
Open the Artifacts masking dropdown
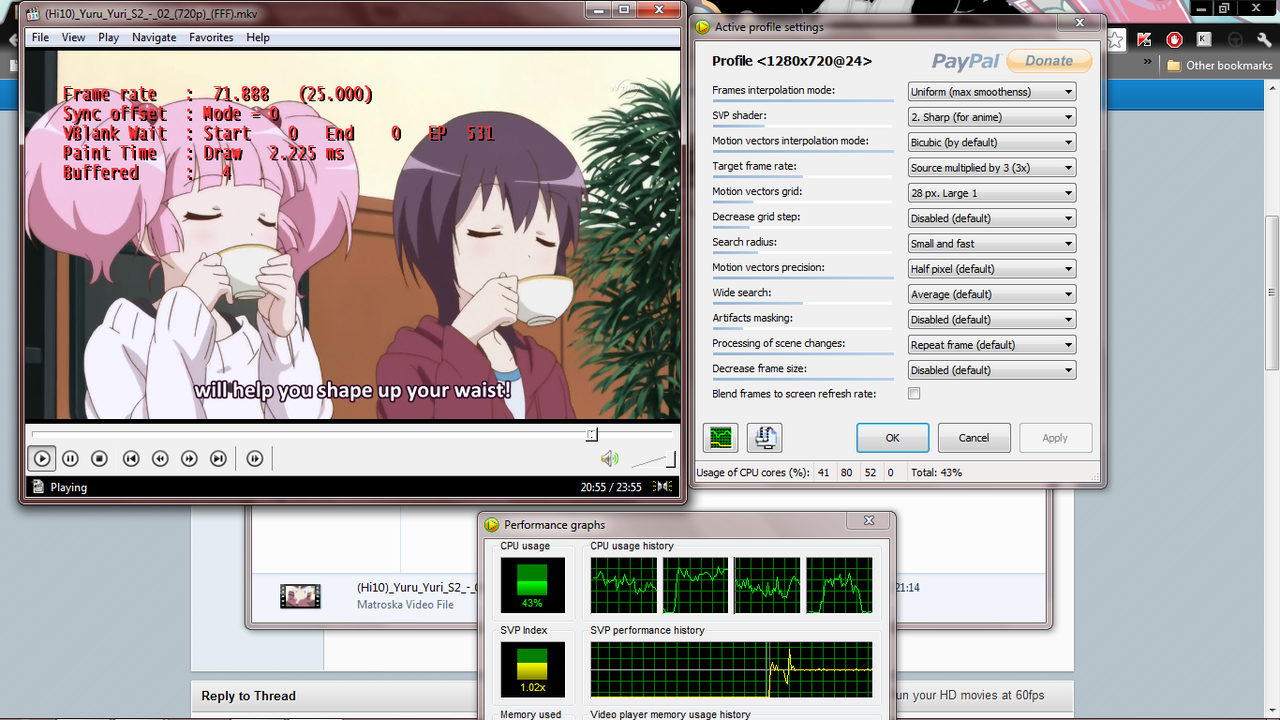click(992, 319)
